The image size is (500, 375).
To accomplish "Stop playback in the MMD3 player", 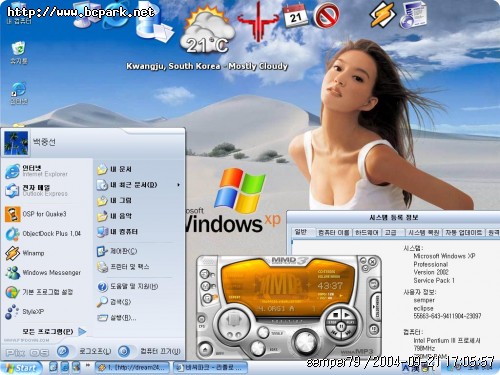I will click(x=335, y=315).
